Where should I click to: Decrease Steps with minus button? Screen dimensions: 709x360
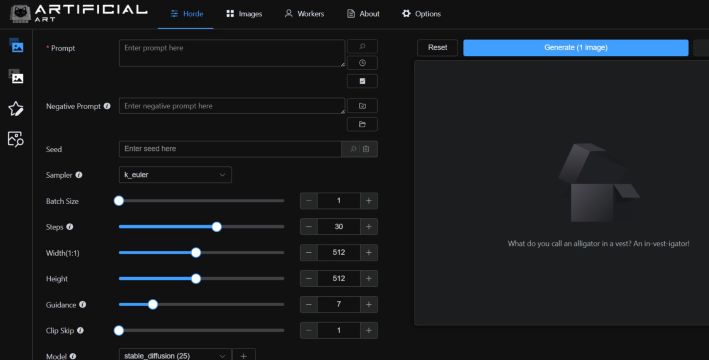pos(309,227)
